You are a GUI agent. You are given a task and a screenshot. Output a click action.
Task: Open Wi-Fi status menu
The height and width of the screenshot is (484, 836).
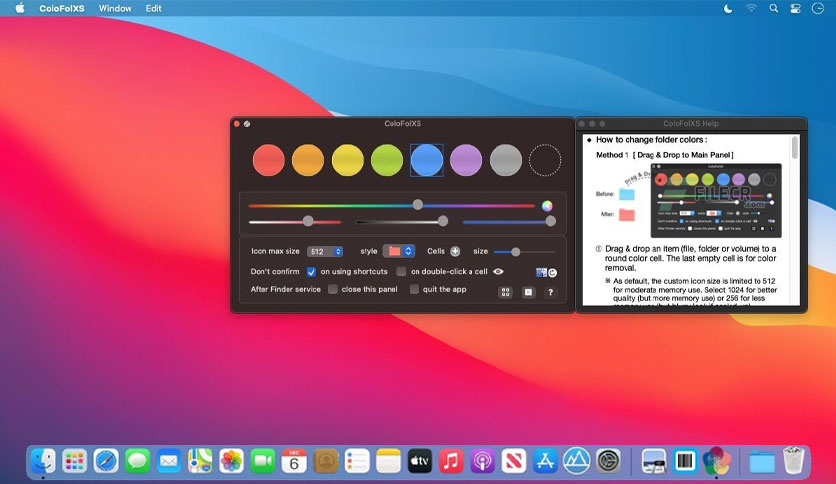coord(751,9)
